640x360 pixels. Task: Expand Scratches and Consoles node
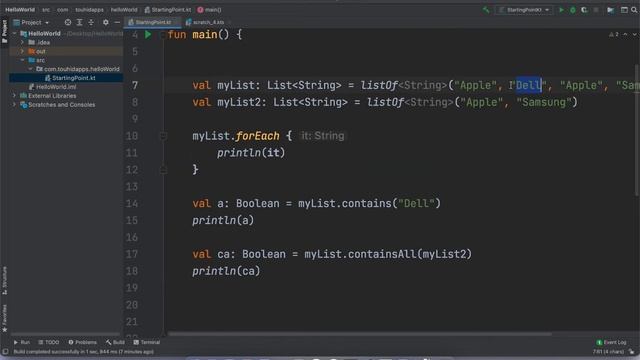coord(15,104)
